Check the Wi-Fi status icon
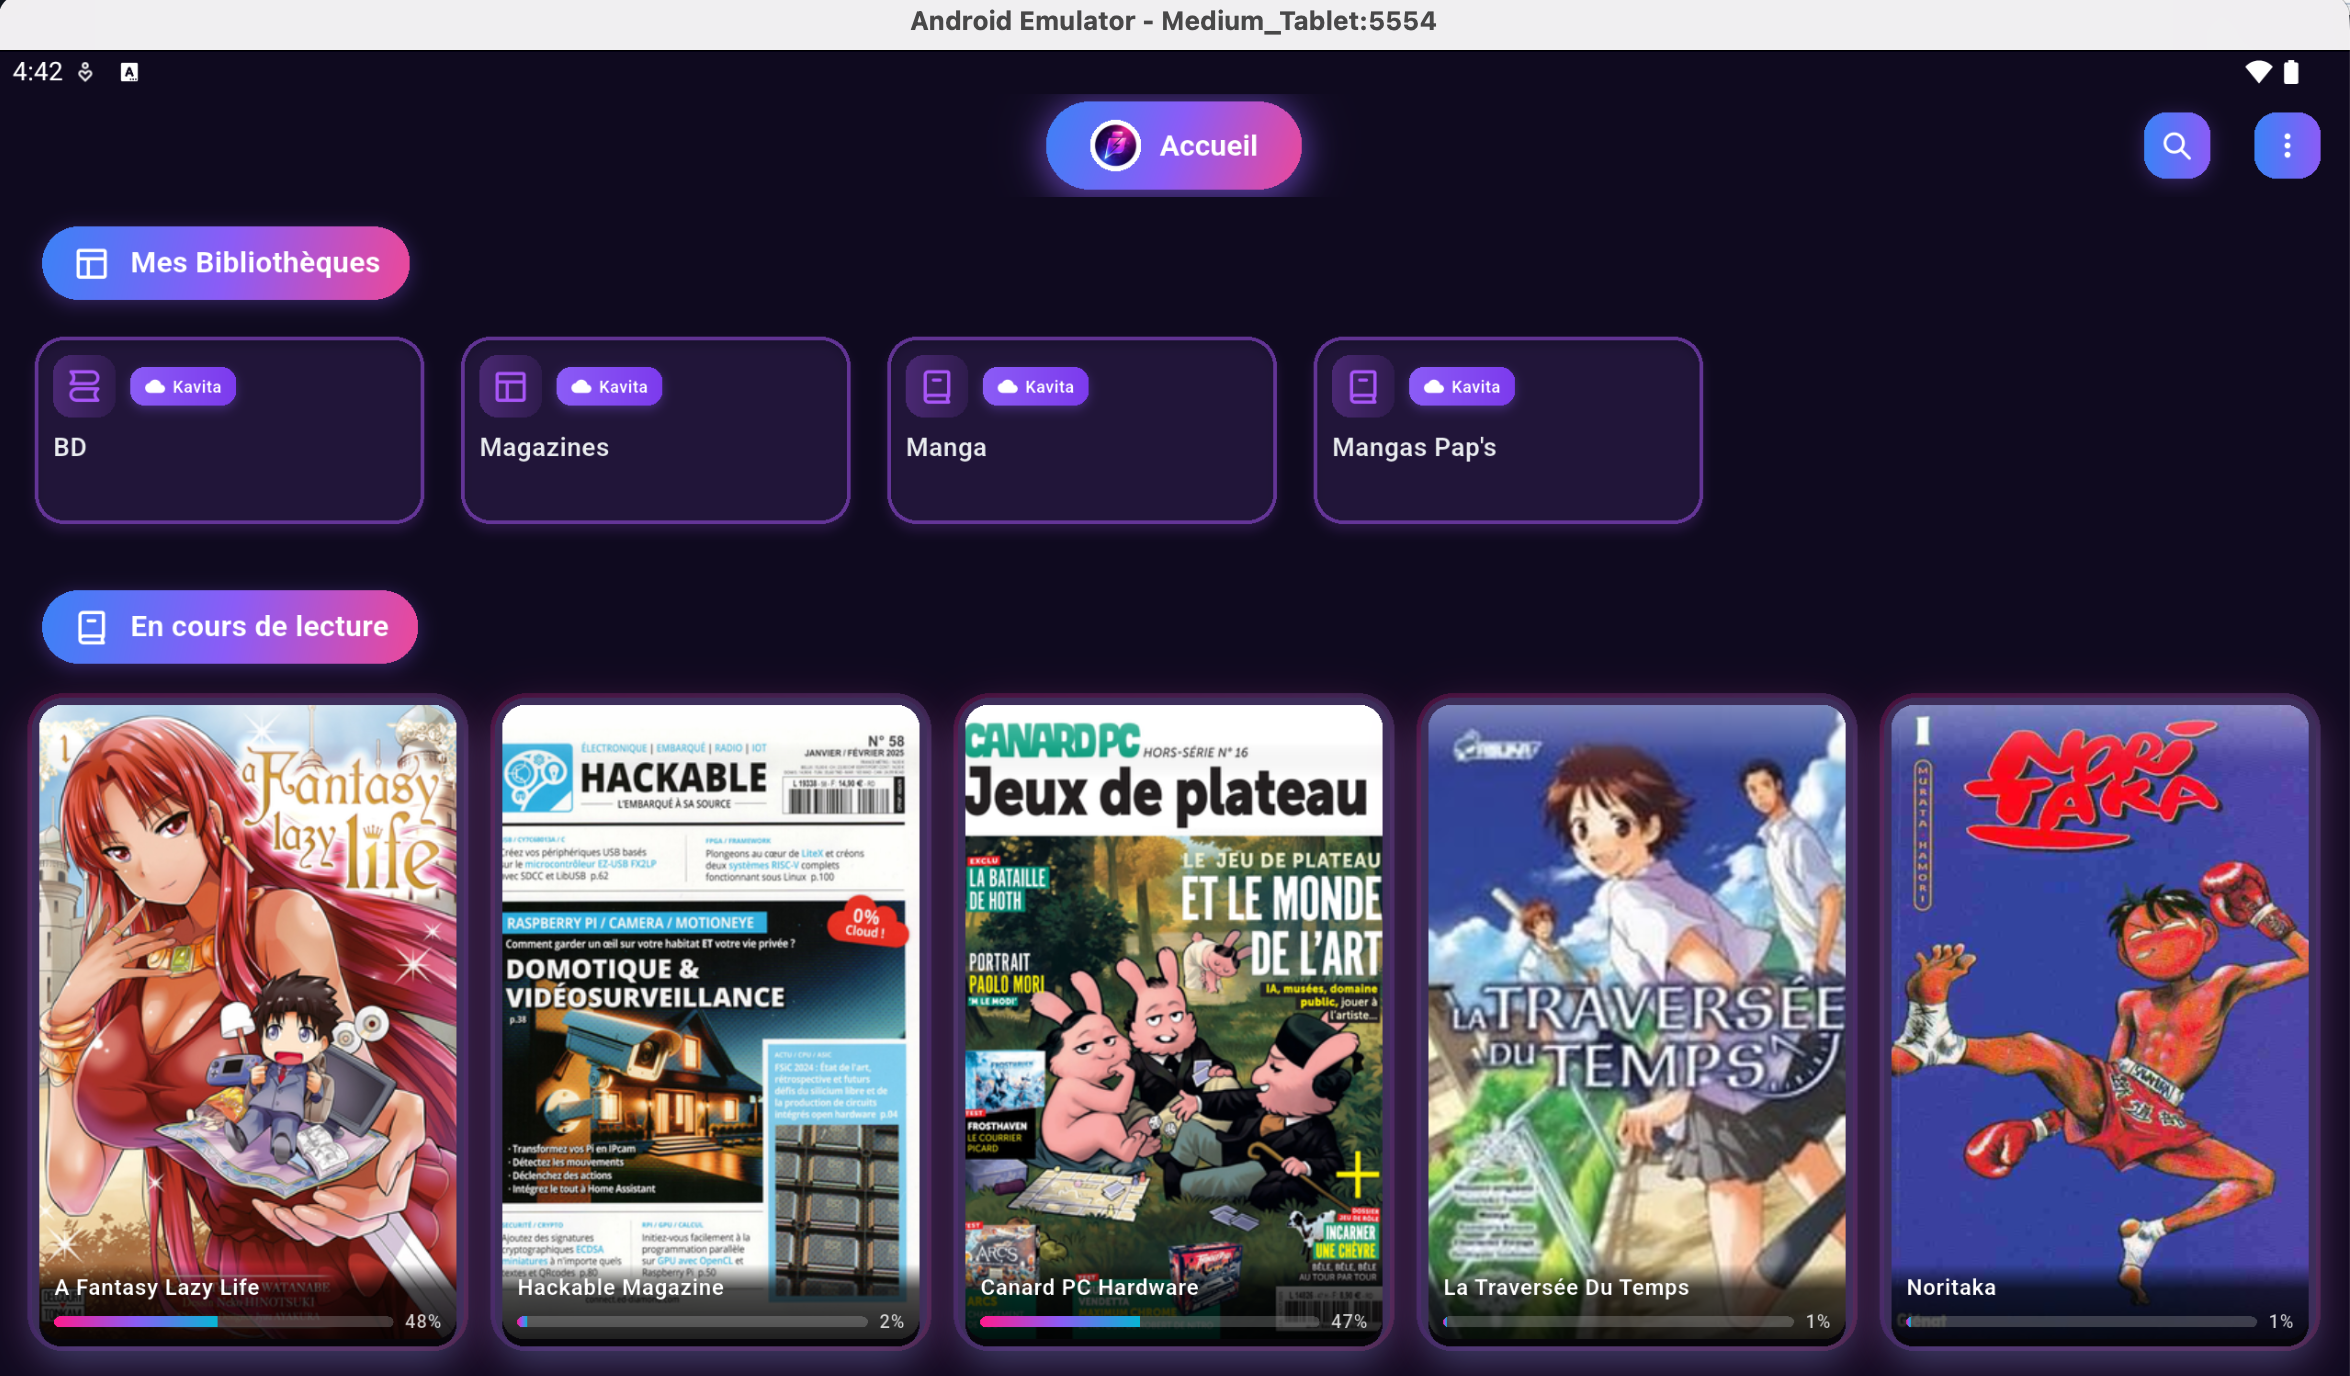 2257,72
